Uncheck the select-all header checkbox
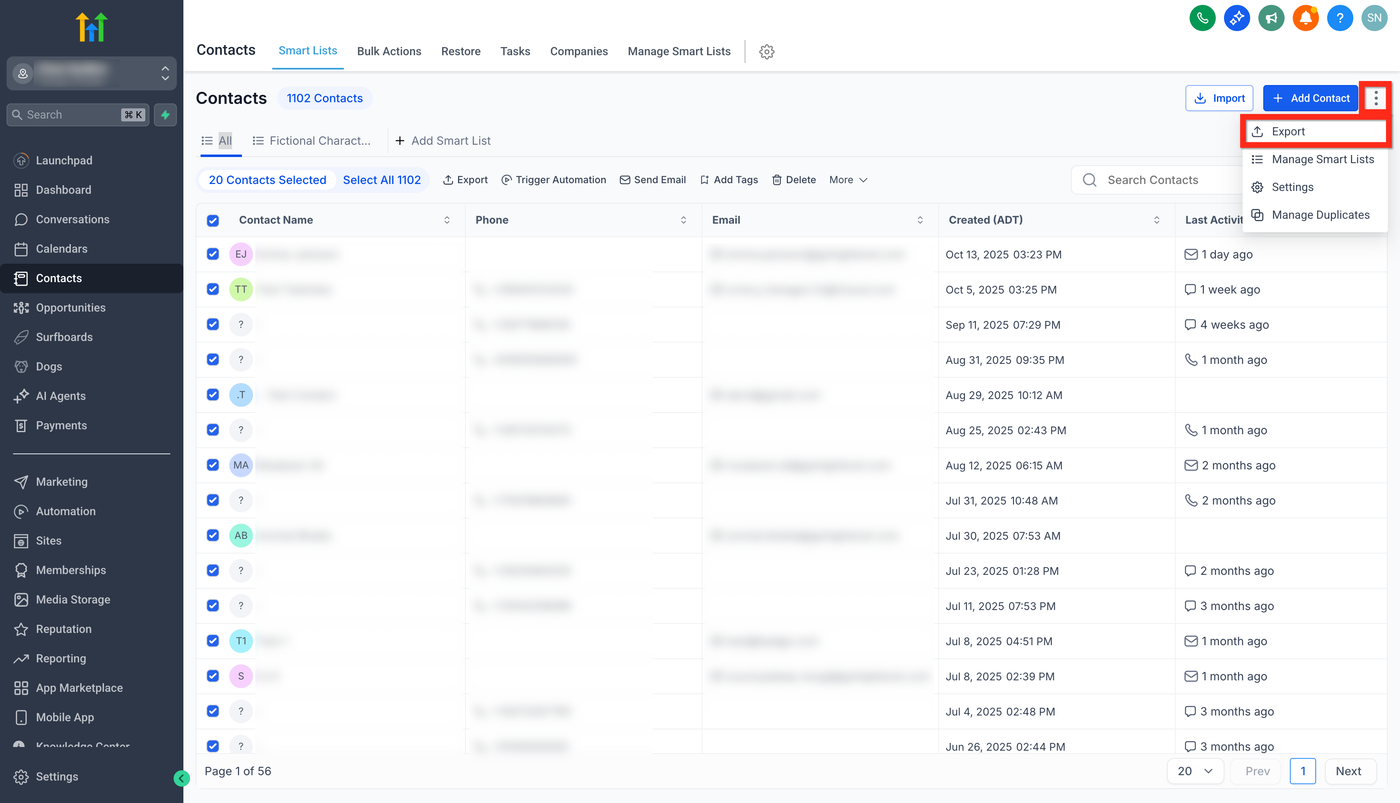 pyautogui.click(x=213, y=220)
